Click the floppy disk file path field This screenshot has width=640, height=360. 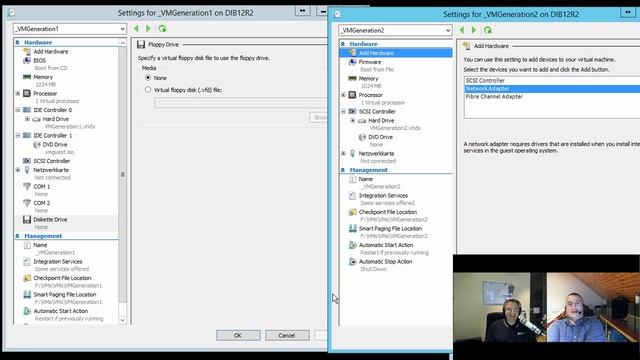click(240, 103)
